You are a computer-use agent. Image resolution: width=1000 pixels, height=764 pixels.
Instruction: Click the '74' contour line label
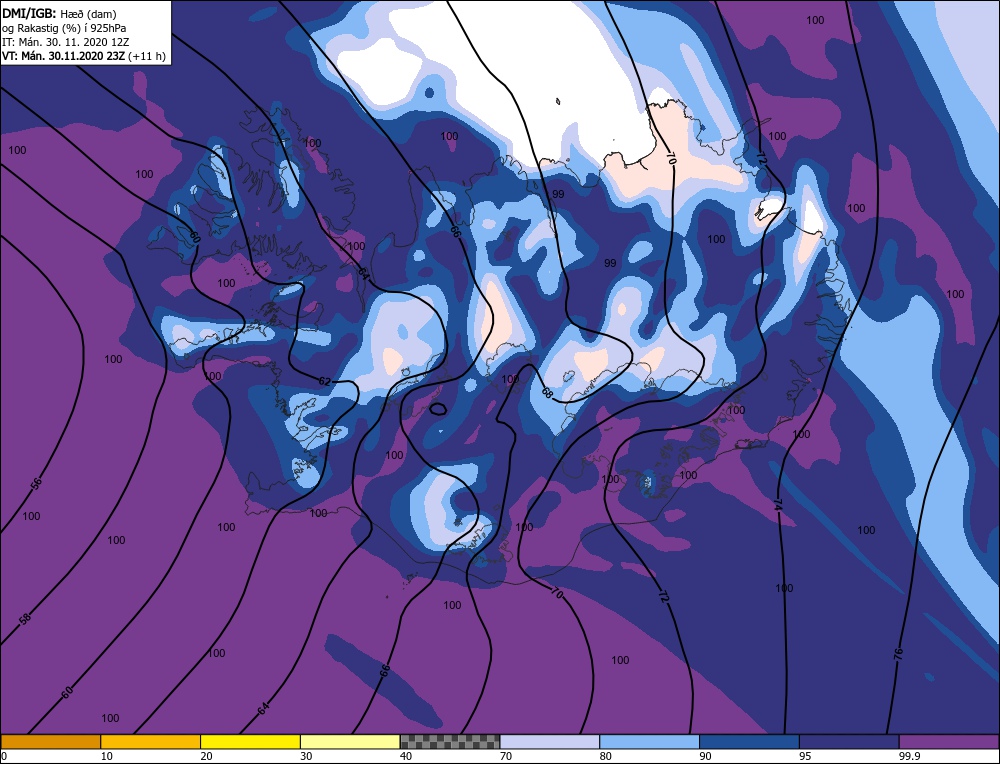click(x=777, y=505)
